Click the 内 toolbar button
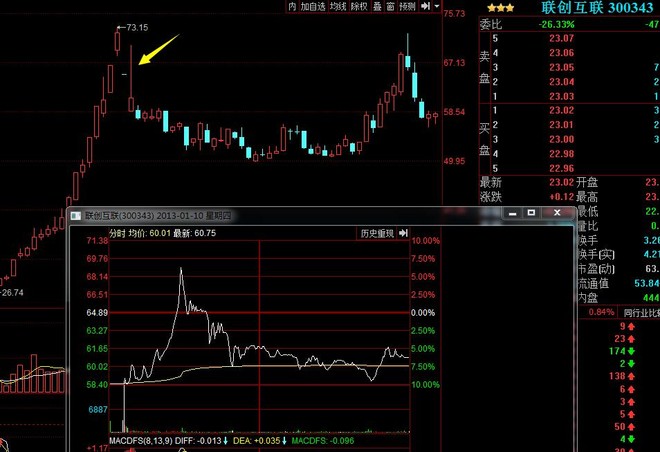660x452 pixels. pyautogui.click(x=292, y=6)
